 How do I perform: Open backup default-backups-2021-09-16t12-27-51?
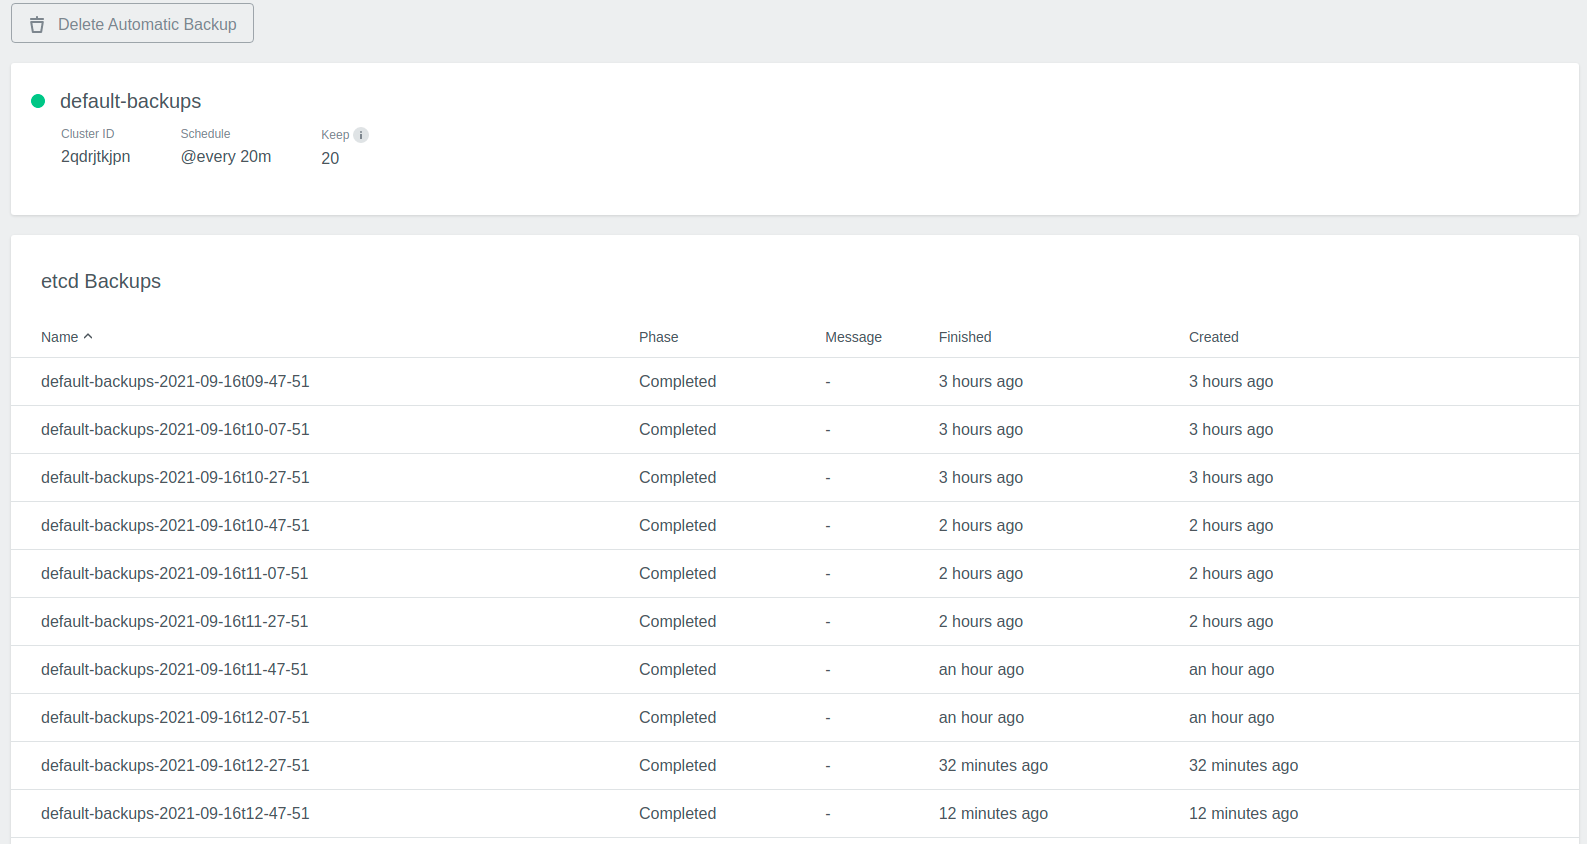coord(175,765)
